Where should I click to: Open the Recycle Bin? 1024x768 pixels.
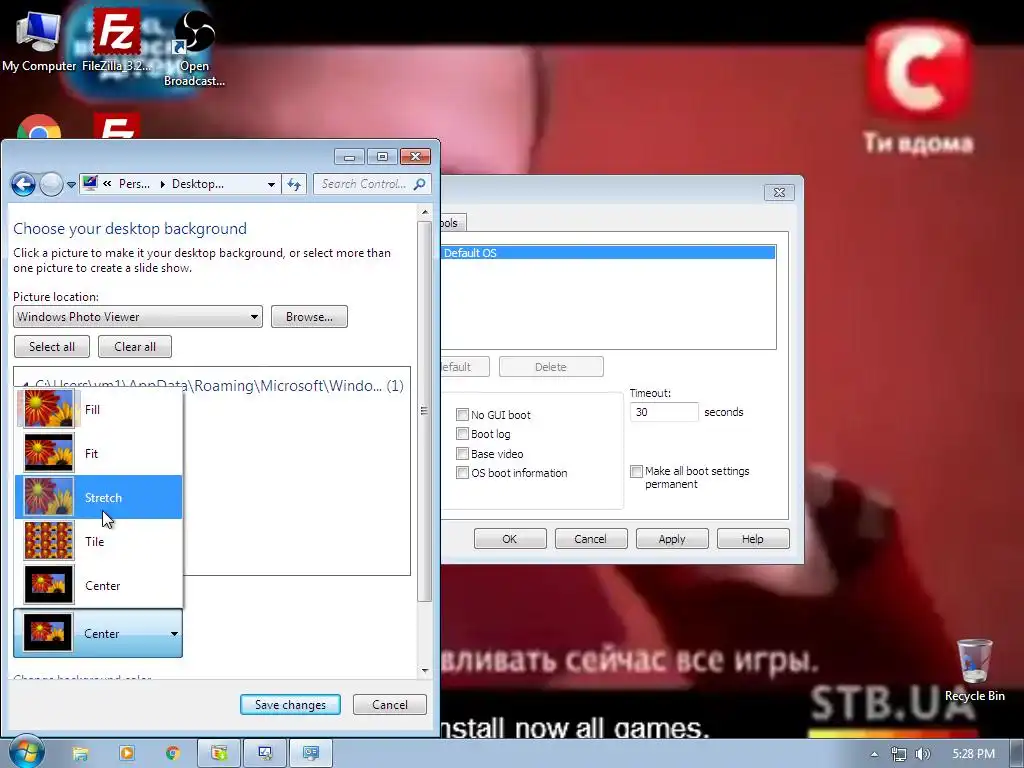click(x=974, y=670)
